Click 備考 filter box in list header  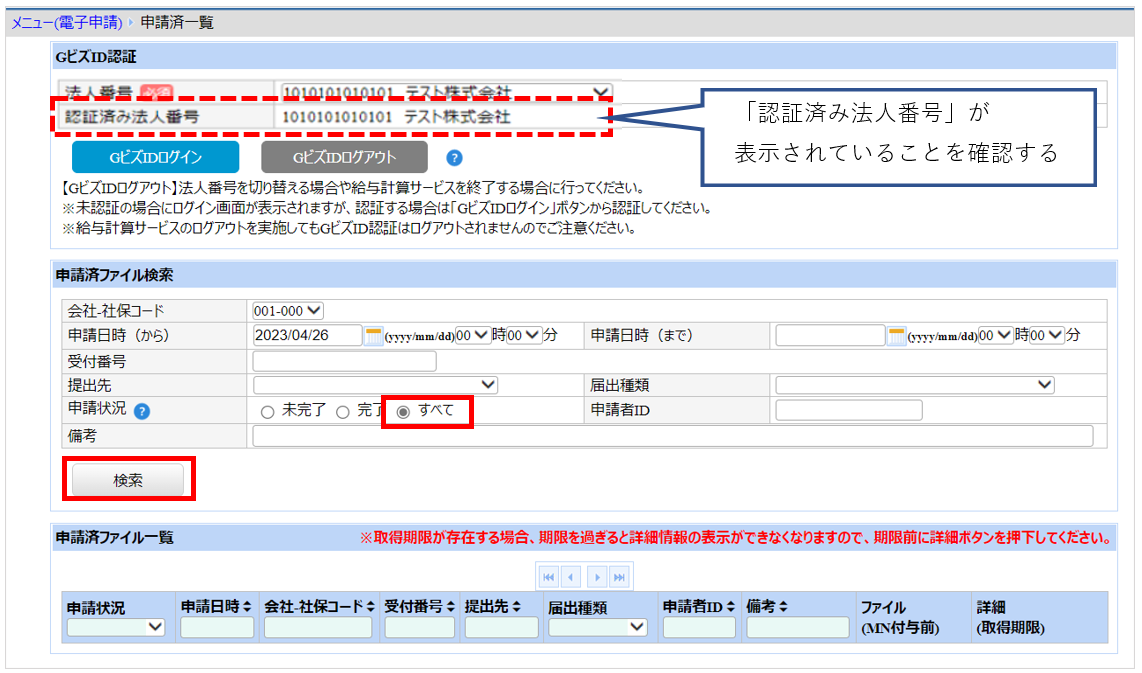tap(798, 627)
